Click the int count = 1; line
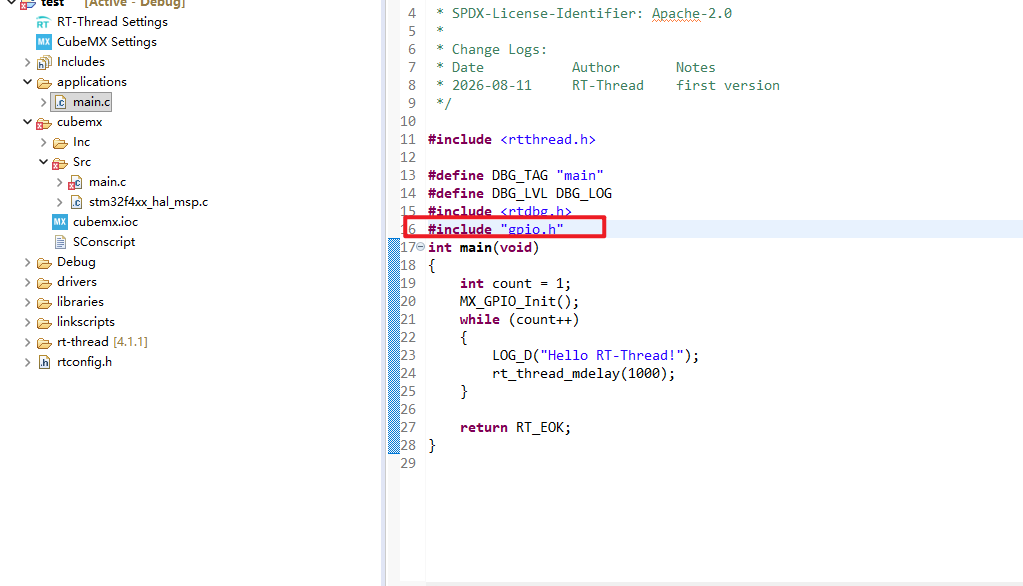This screenshot has width=1023, height=586. point(515,284)
